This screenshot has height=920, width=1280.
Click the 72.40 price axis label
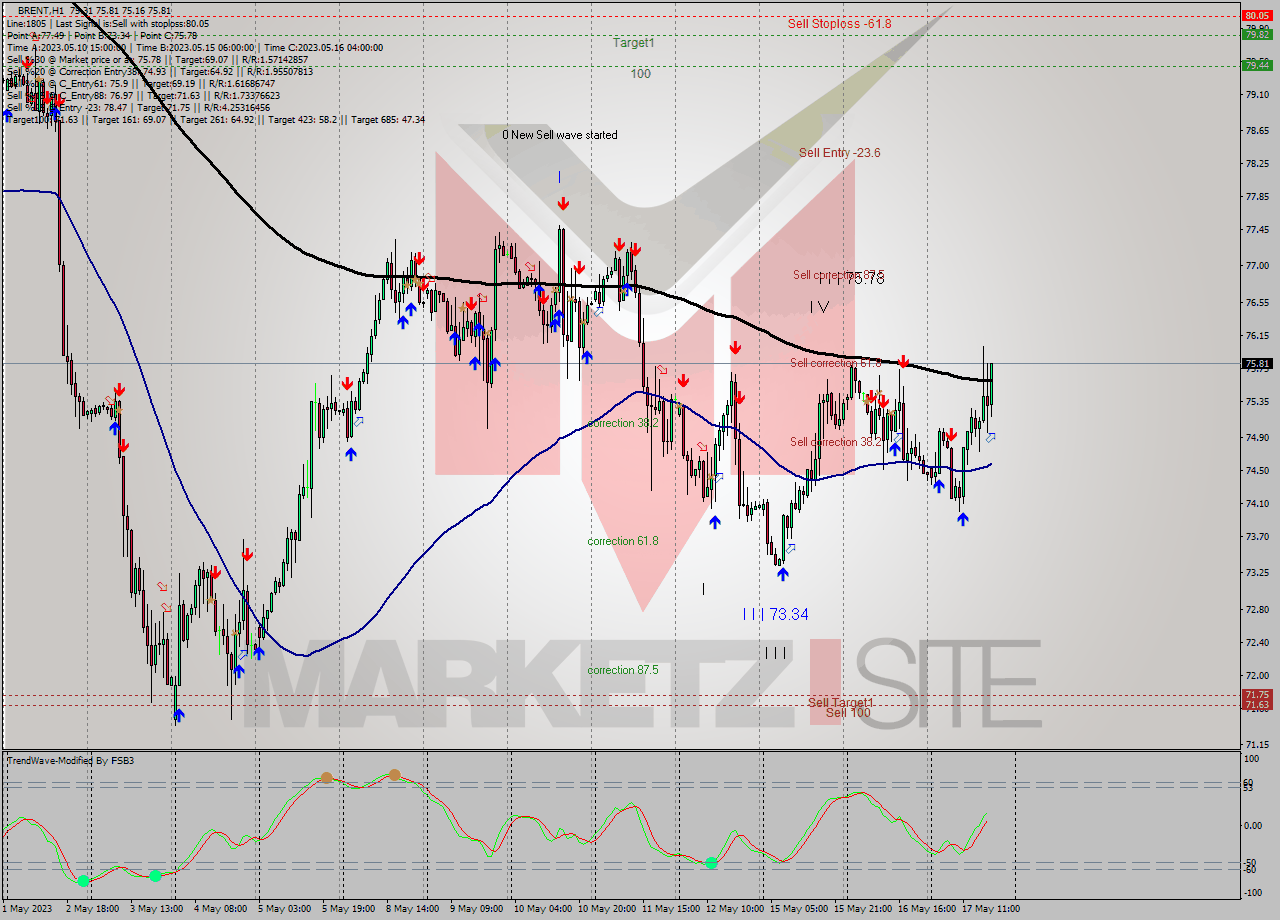click(1256, 643)
